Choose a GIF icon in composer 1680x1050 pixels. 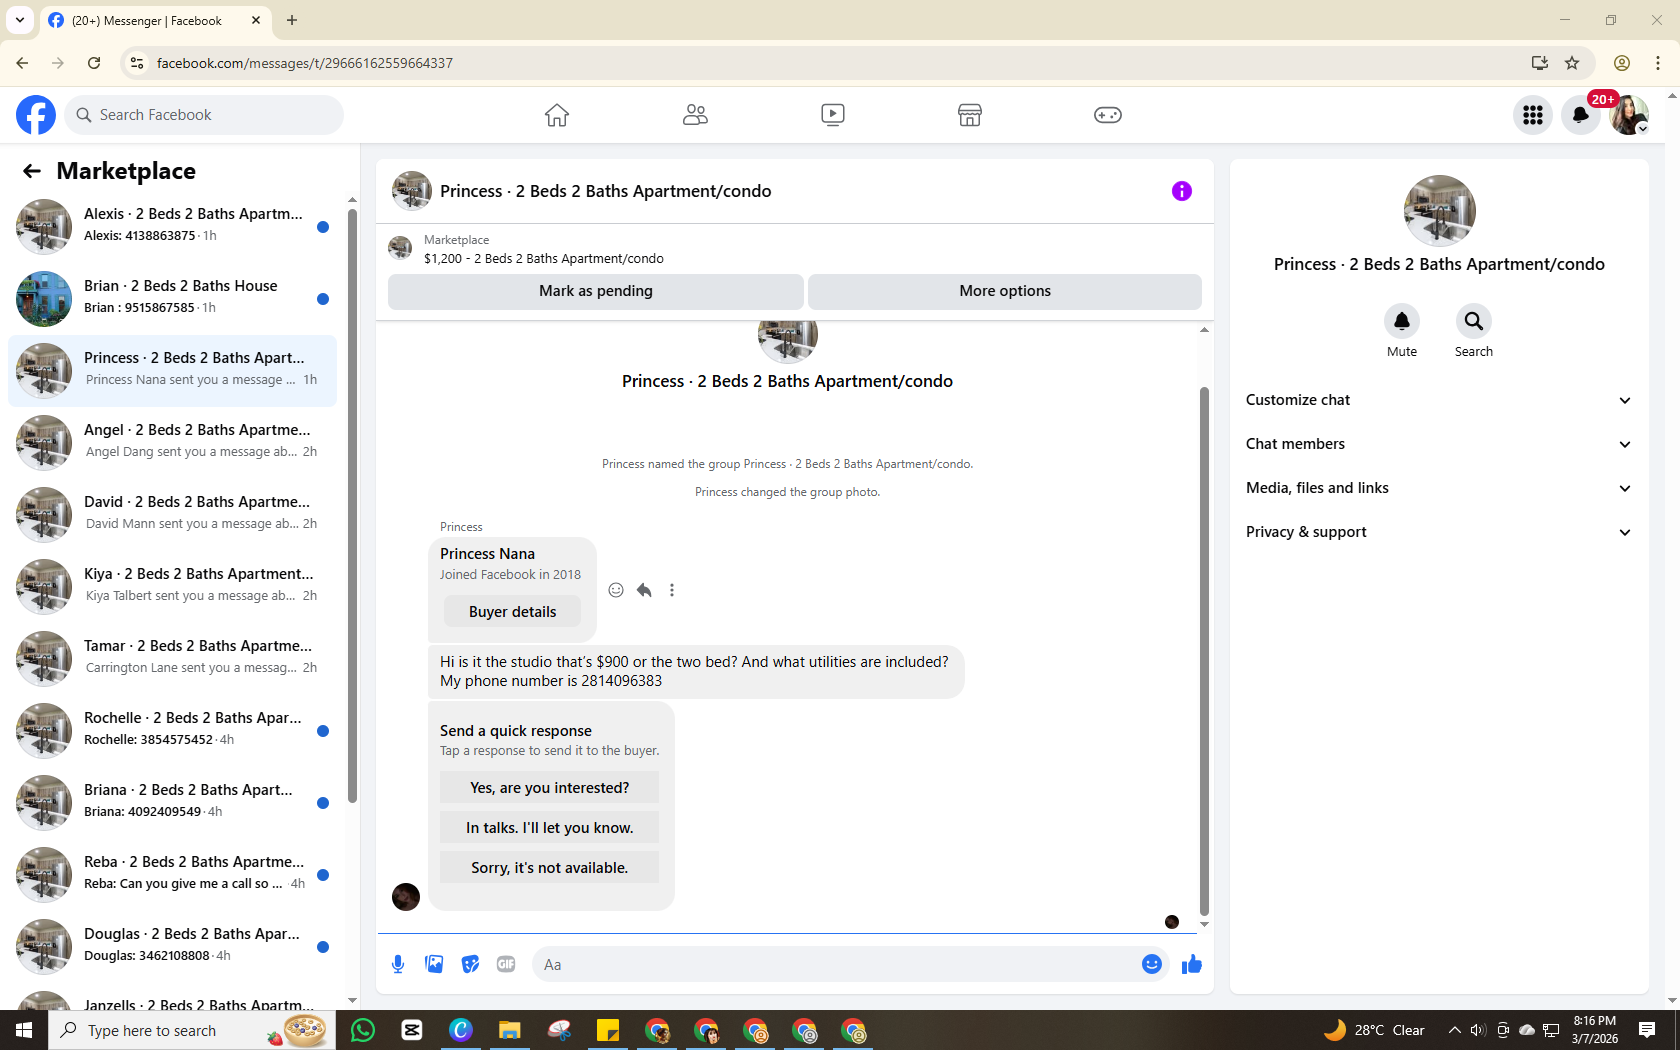(x=506, y=964)
